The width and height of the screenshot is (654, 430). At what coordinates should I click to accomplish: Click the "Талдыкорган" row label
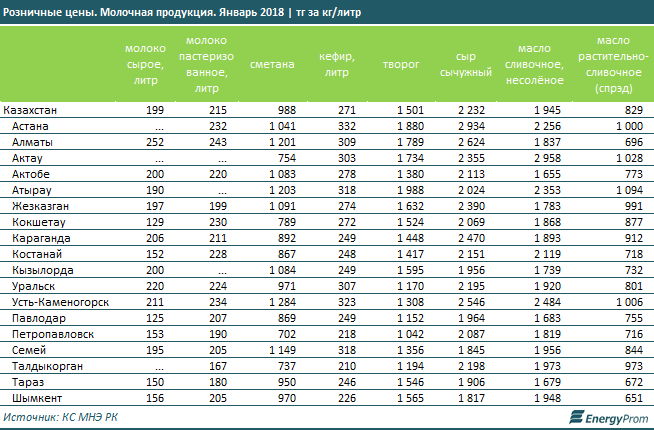[45, 367]
